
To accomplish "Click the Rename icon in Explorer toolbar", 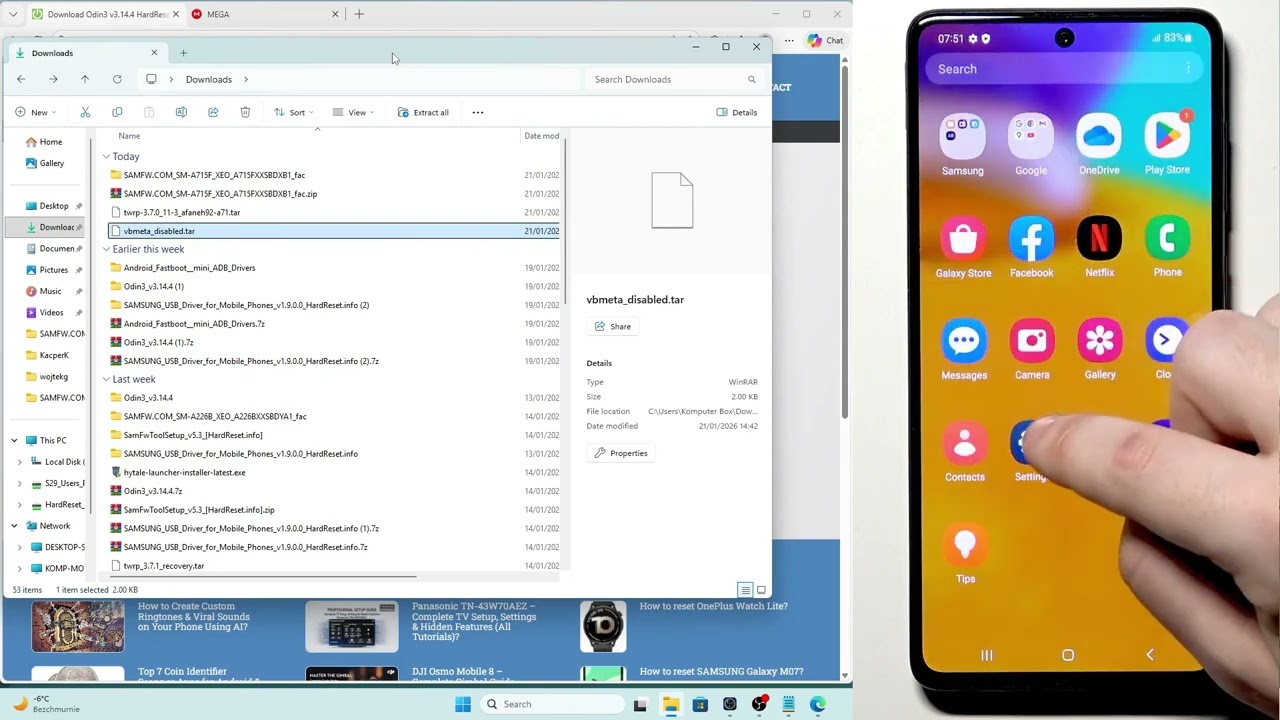I will coord(181,112).
